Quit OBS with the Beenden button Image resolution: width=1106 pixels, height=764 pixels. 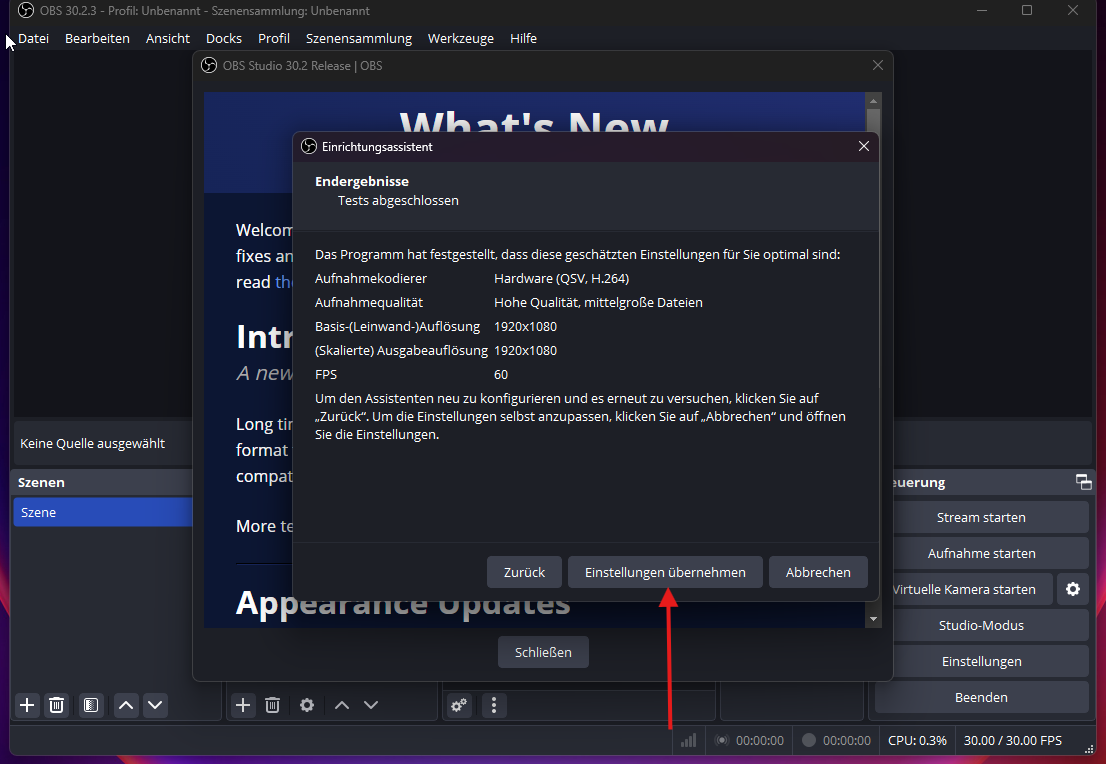[981, 697]
